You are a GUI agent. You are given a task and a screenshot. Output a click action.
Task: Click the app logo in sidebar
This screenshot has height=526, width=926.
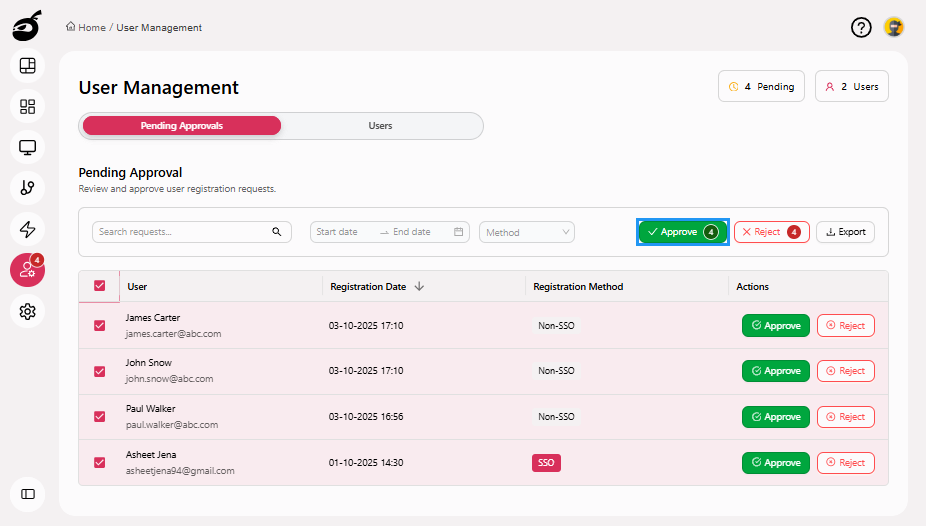(27, 26)
